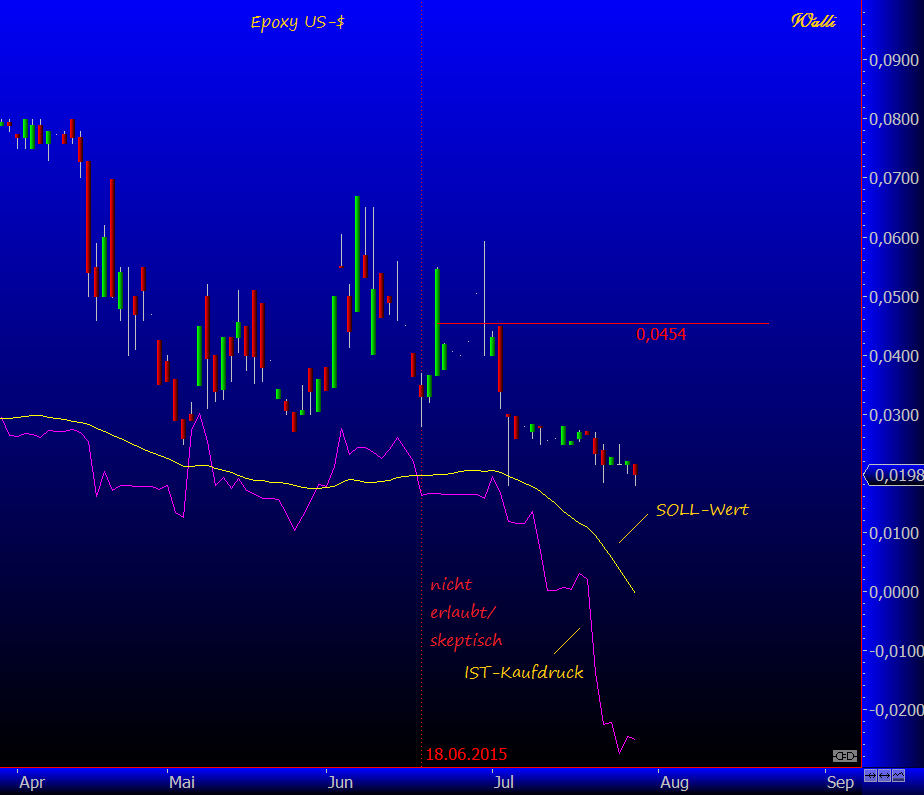This screenshot has width=924, height=795.
Task: Click the SOLL-Wert annotation label
Action: (x=702, y=510)
